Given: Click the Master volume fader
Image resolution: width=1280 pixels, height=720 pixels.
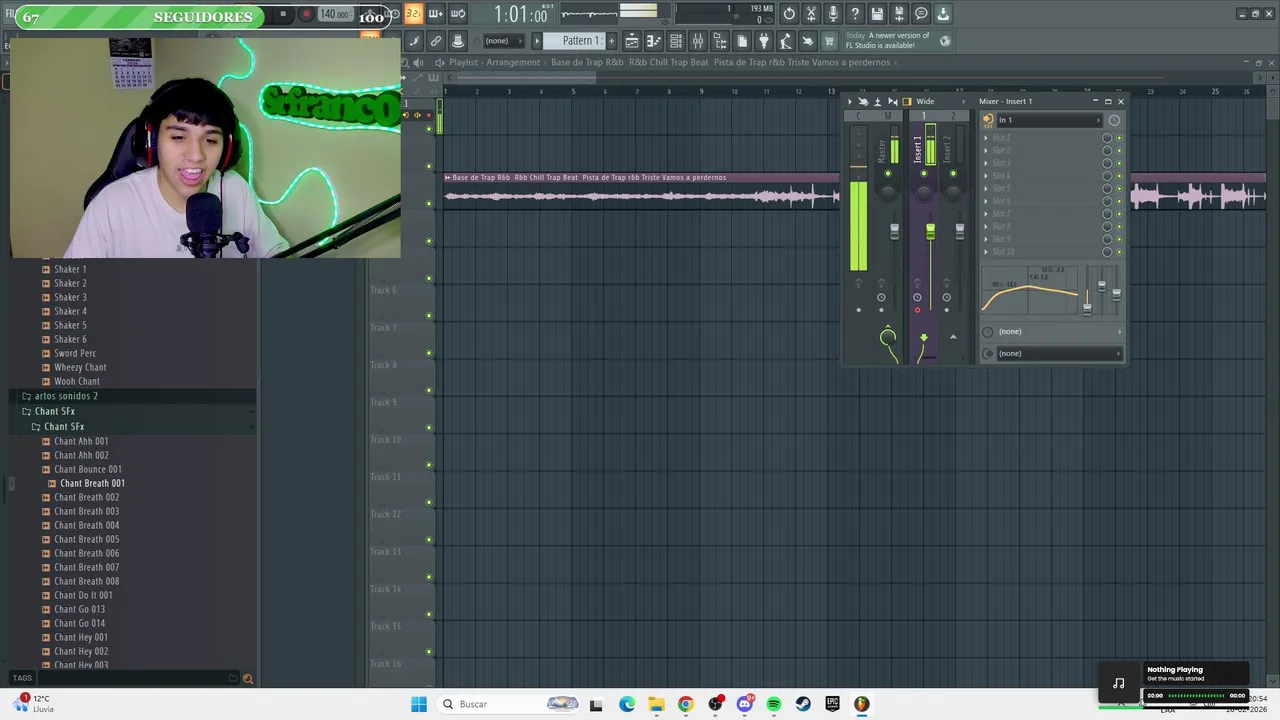Looking at the screenshot, I should coord(894,231).
